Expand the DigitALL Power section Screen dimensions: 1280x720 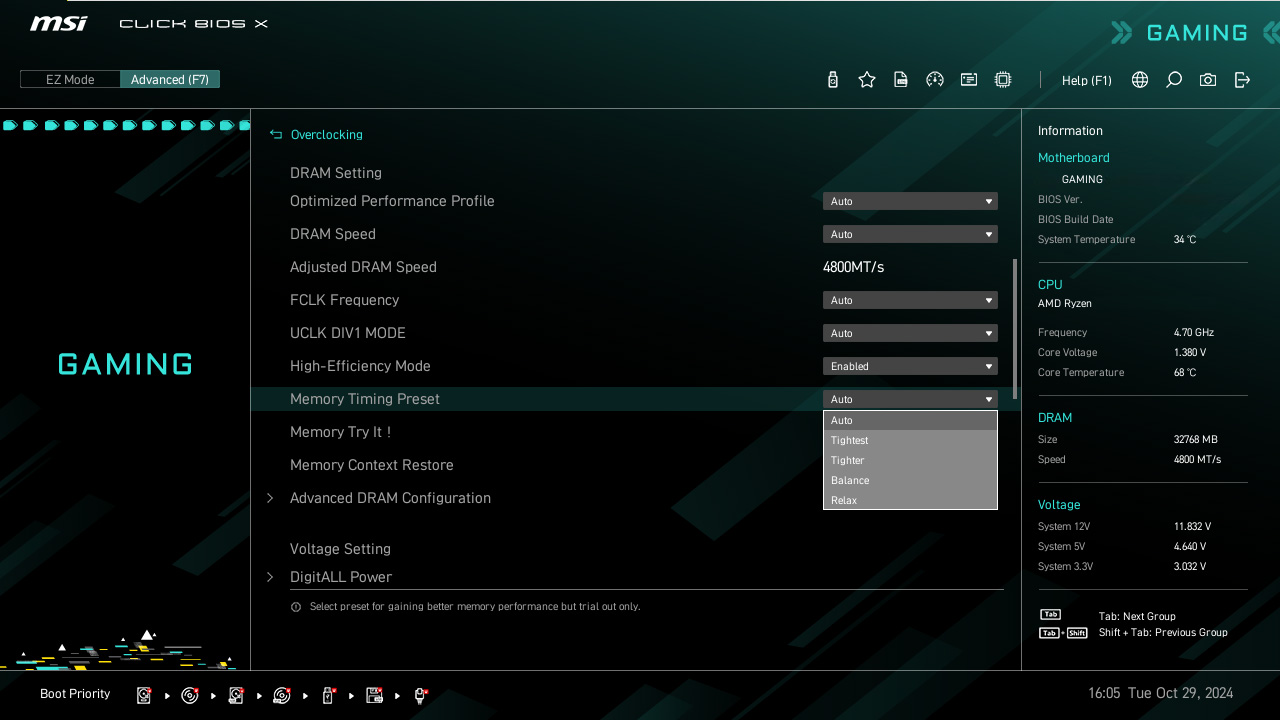340,577
